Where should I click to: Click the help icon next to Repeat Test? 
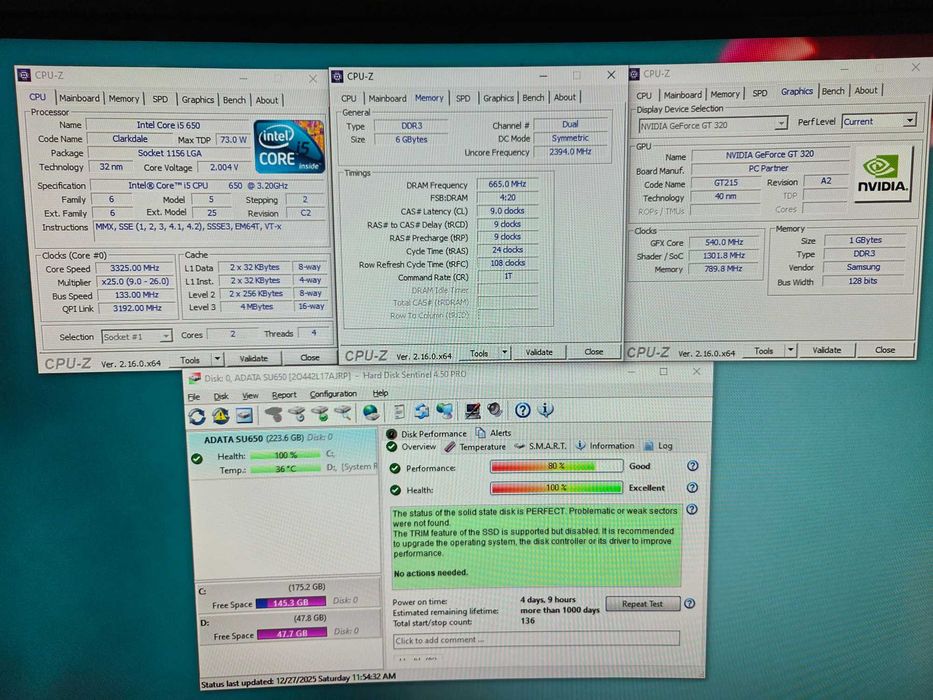pyautogui.click(x=689, y=603)
